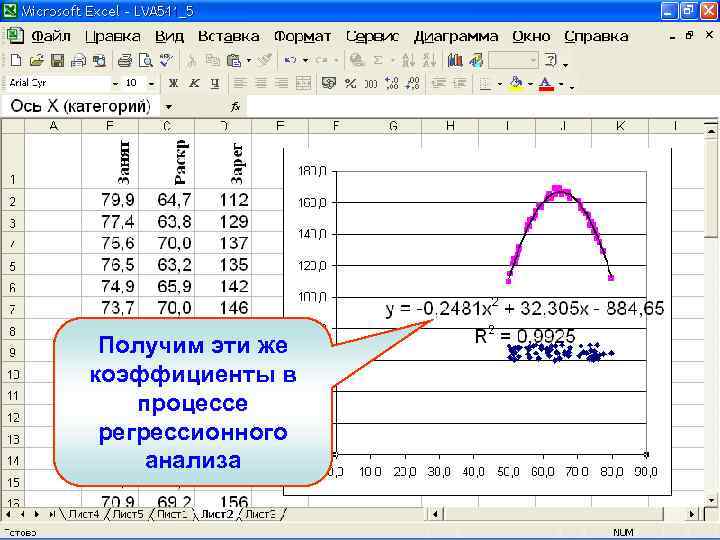Screen dimensions: 720x540
Task: Decrease decimal places icon
Action: tap(413, 83)
